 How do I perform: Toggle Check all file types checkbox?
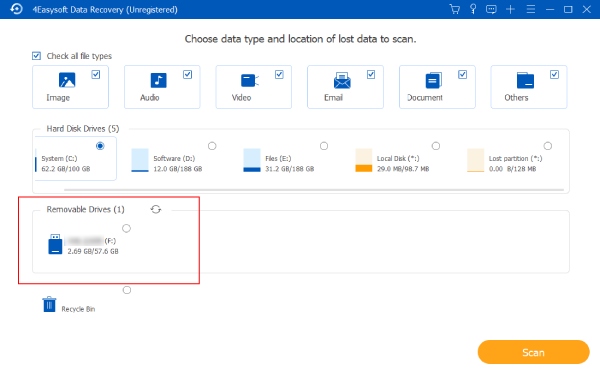(36, 56)
